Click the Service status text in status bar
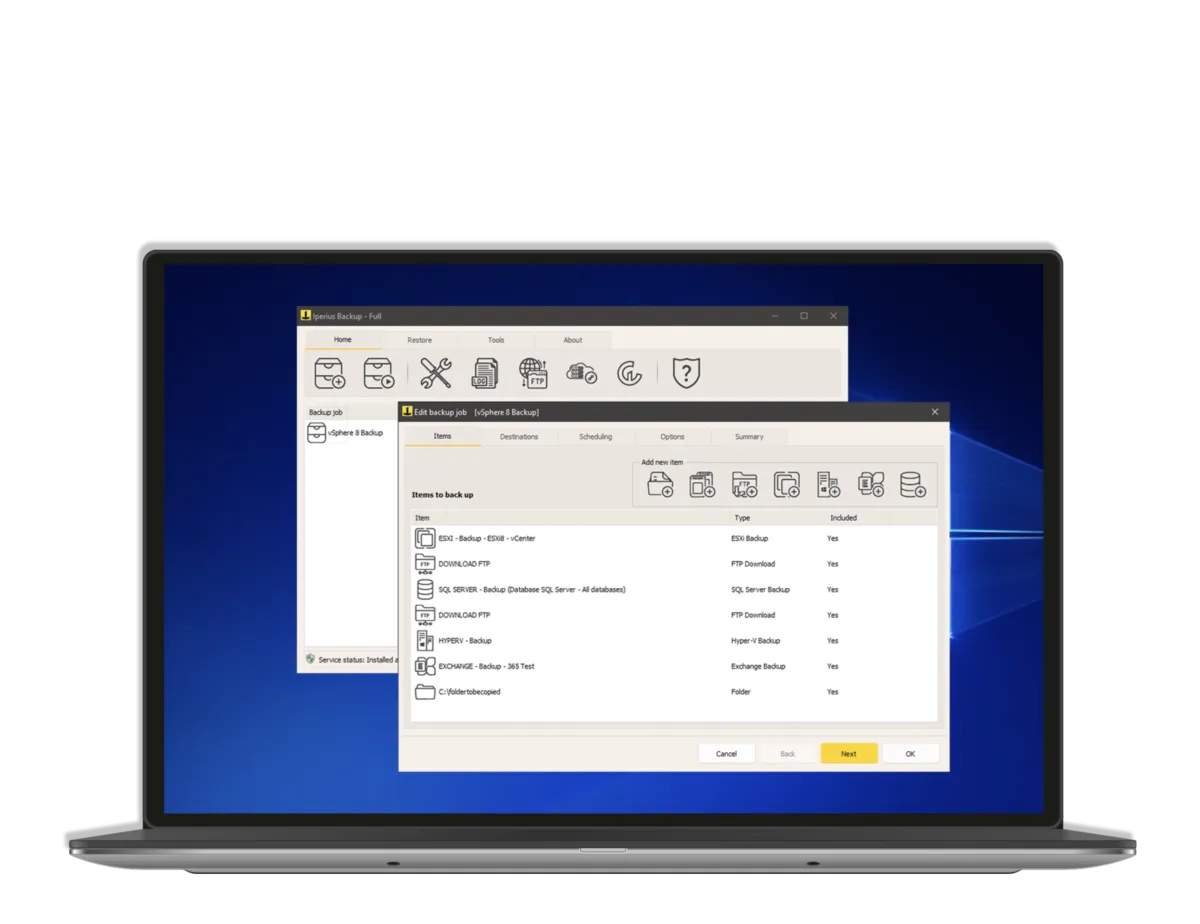 [x=357, y=660]
